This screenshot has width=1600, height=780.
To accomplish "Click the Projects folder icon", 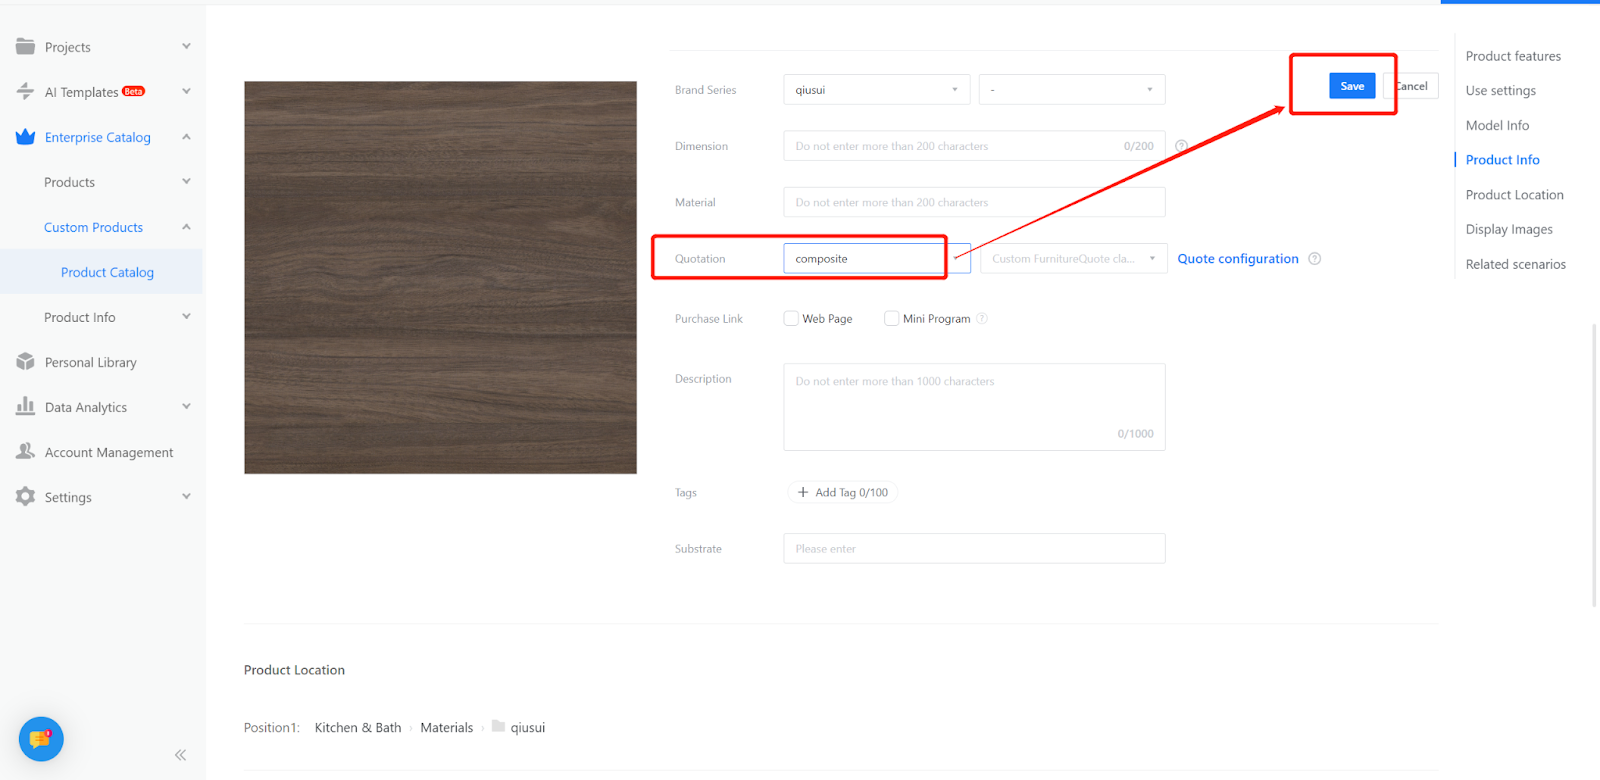I will click(26, 47).
